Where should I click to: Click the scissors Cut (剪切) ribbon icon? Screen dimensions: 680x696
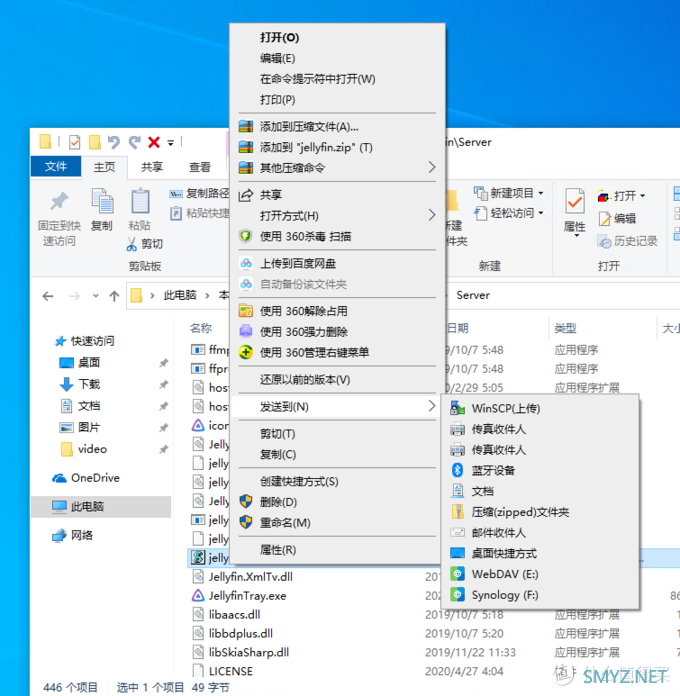[x=132, y=244]
